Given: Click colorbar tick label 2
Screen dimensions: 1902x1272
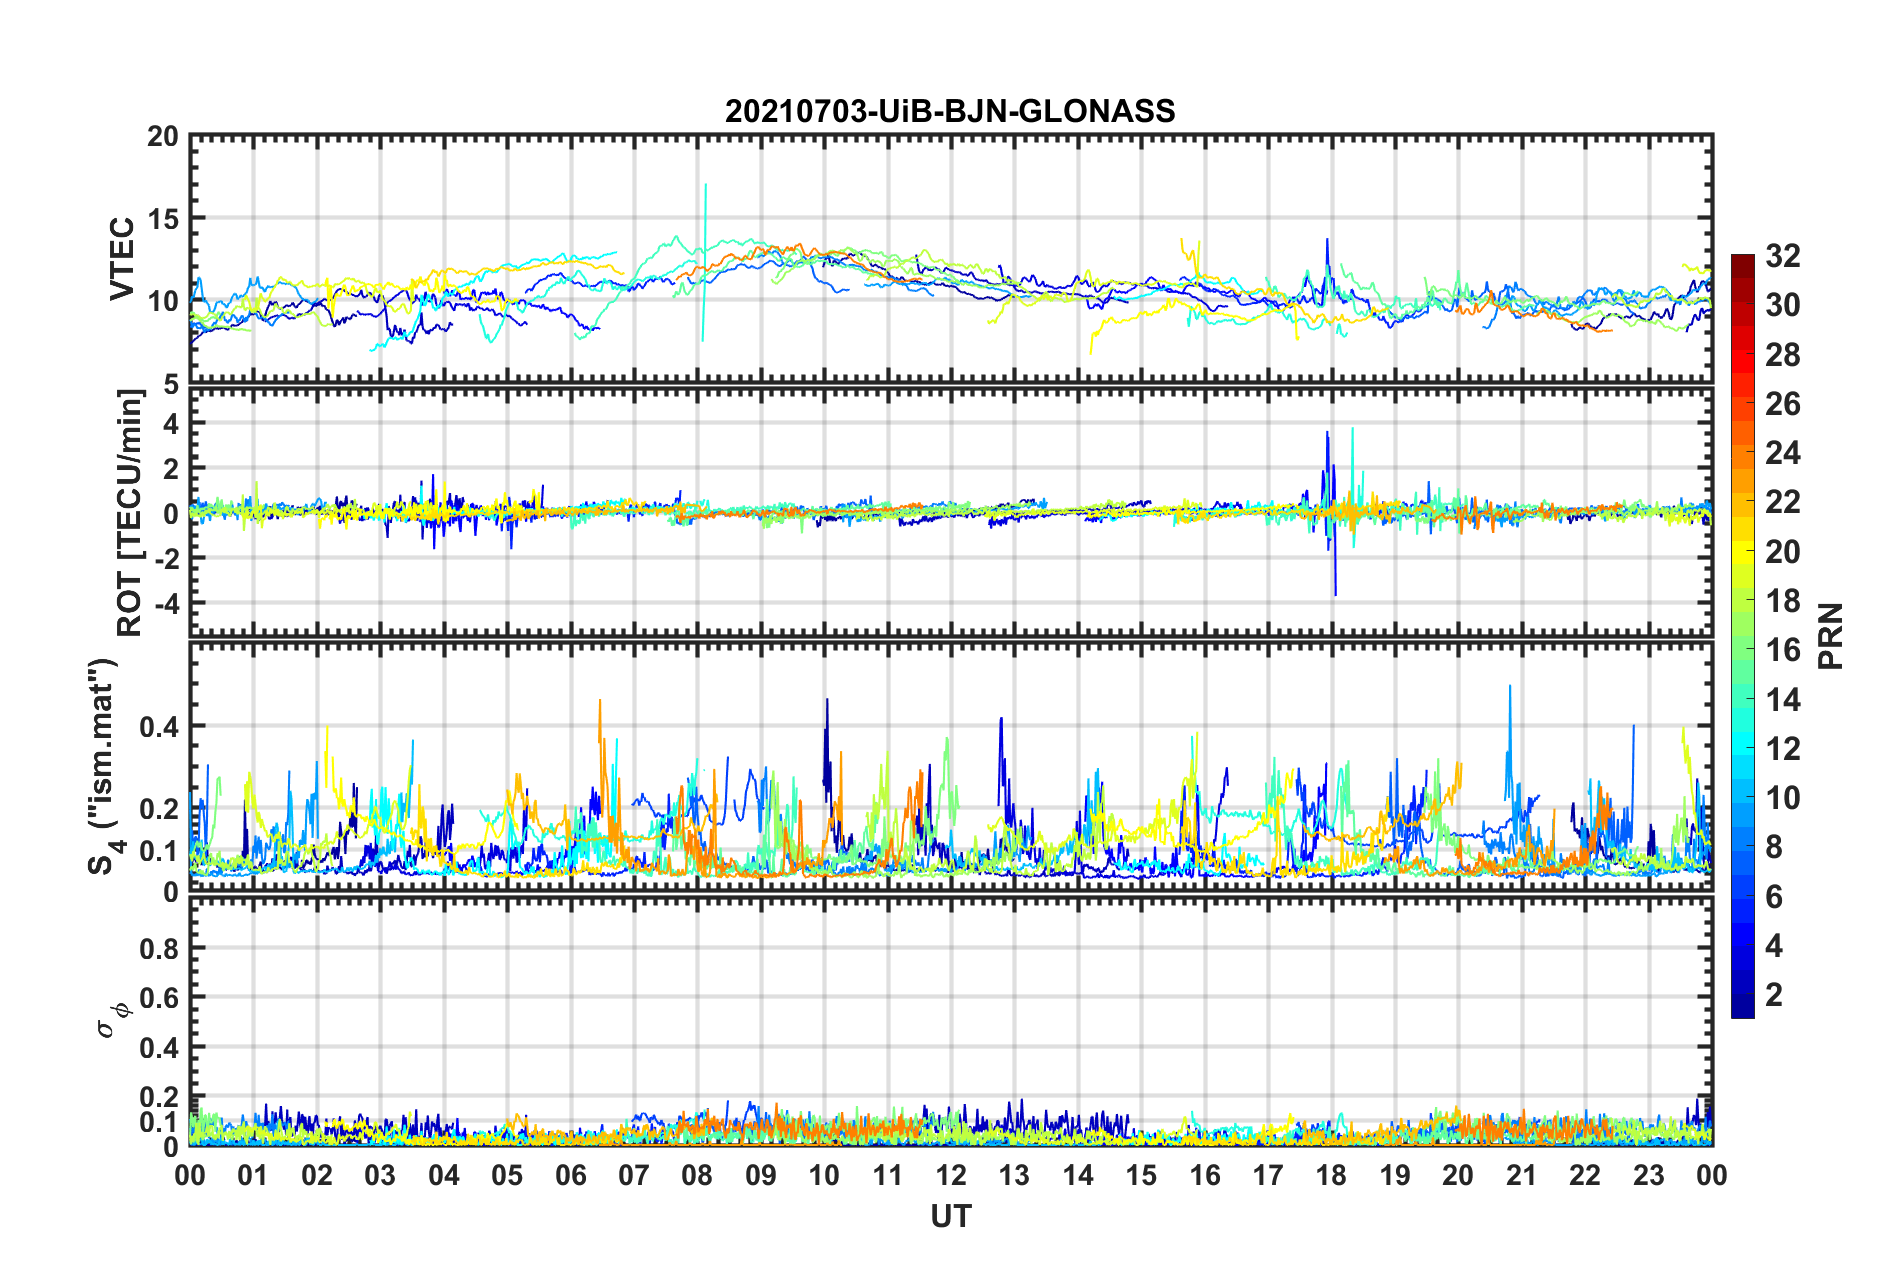Looking at the screenshot, I should point(1774,995).
